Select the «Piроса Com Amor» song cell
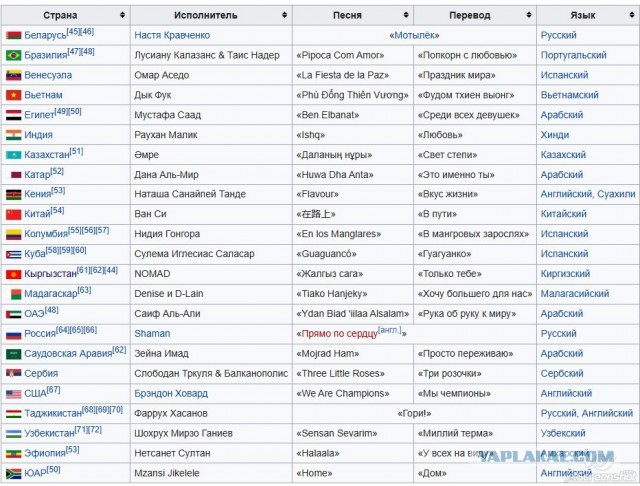Viewport: 640px width, 486px height. (353, 55)
